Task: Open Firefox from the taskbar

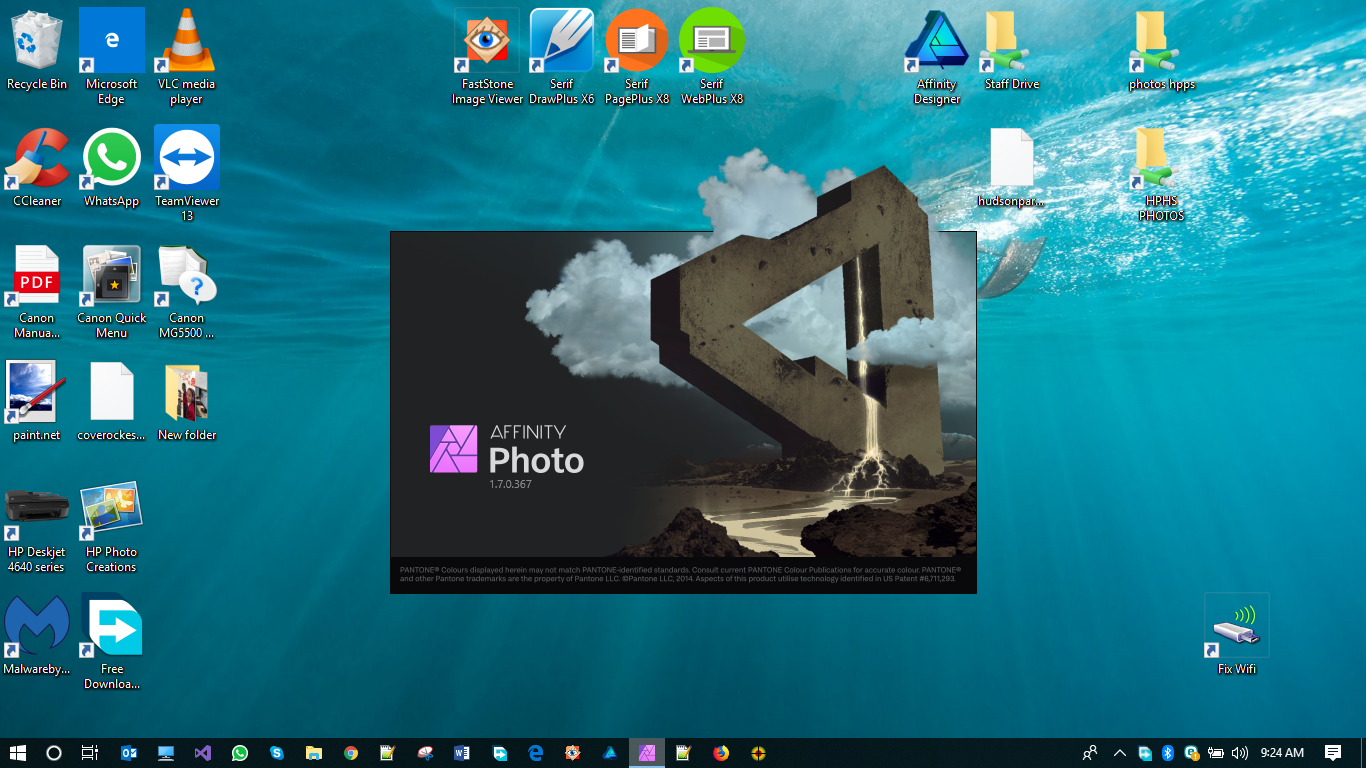Action: 721,753
